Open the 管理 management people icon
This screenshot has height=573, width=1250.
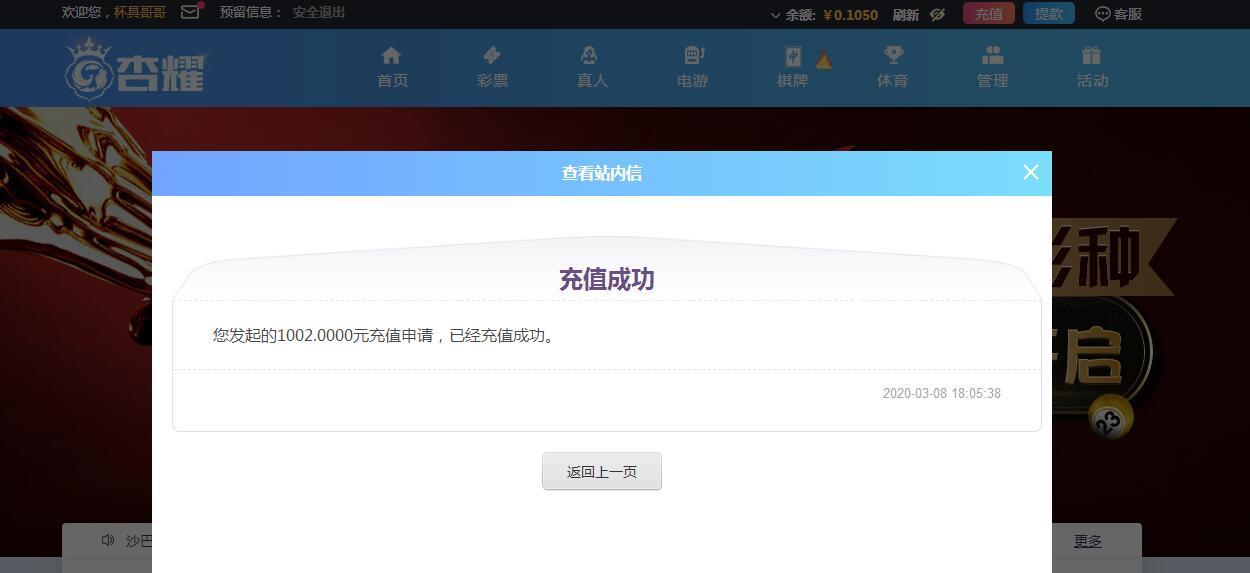tap(992, 56)
